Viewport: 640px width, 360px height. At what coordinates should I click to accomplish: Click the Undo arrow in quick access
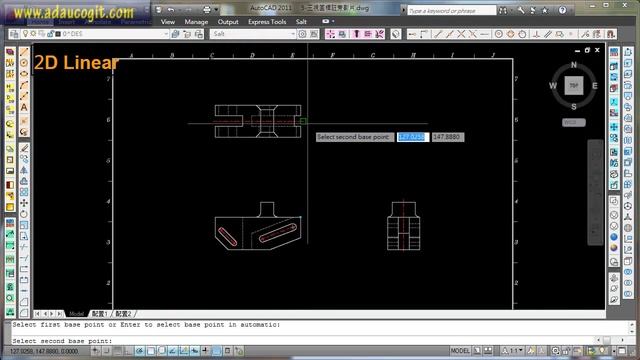click(171, 9)
